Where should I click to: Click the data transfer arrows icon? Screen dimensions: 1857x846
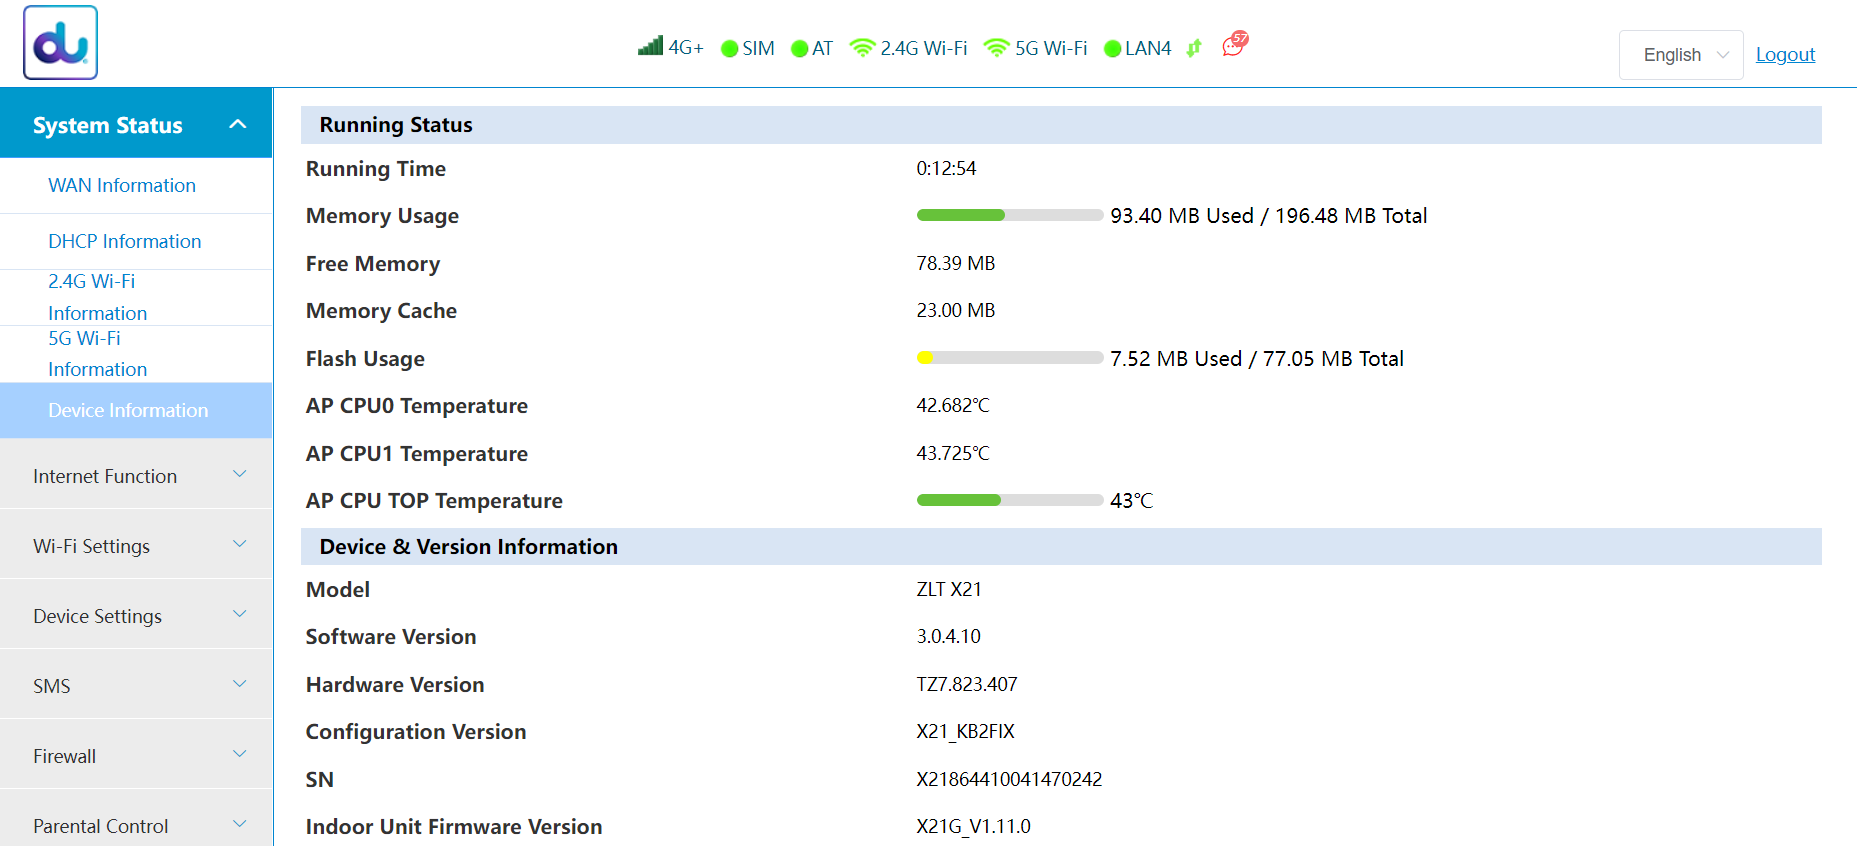point(1194,48)
